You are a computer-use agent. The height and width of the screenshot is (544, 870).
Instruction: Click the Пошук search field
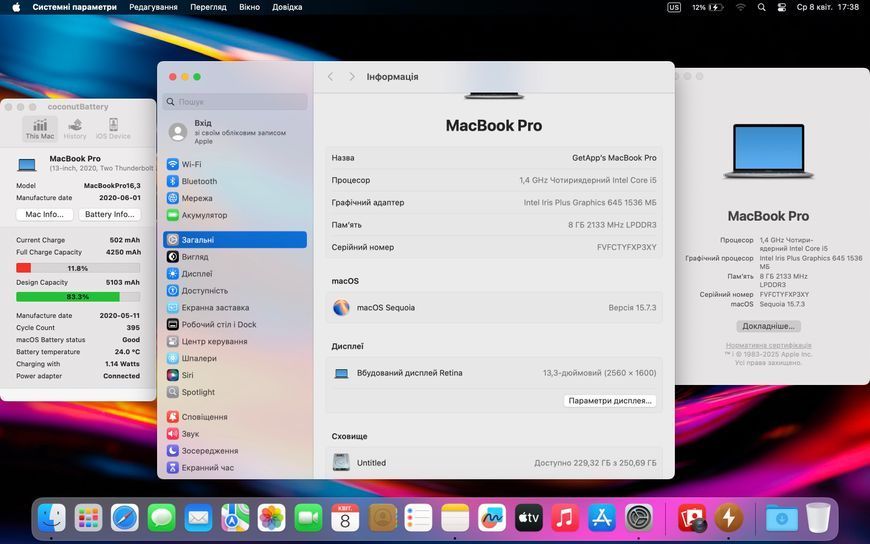pyautogui.click(x=235, y=102)
